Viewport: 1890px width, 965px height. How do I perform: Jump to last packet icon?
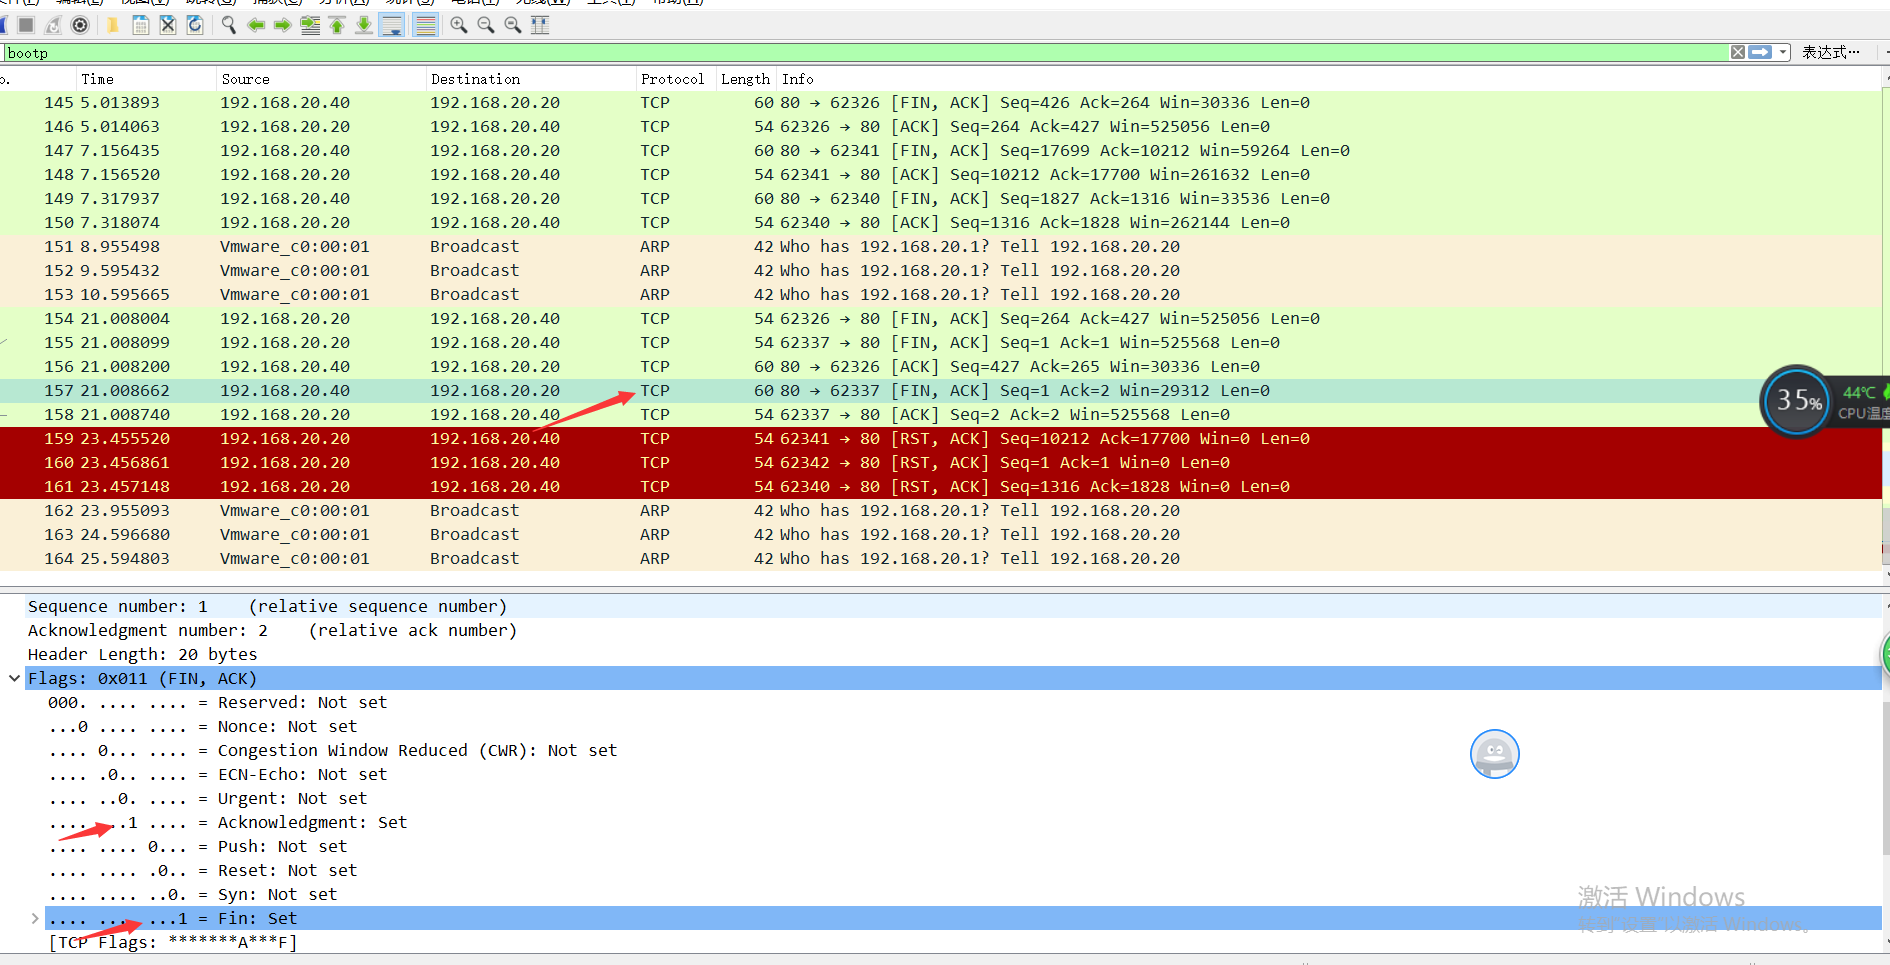click(364, 25)
